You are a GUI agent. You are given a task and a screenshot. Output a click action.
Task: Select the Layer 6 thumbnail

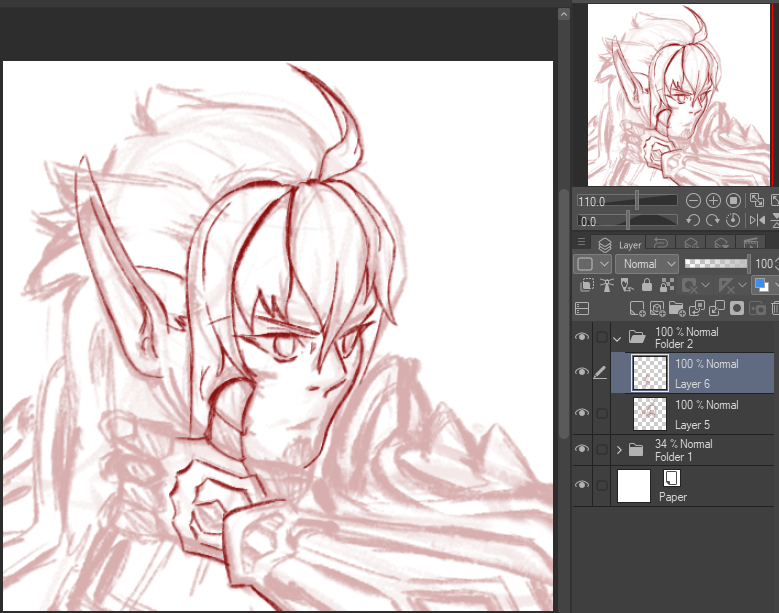[649, 373]
